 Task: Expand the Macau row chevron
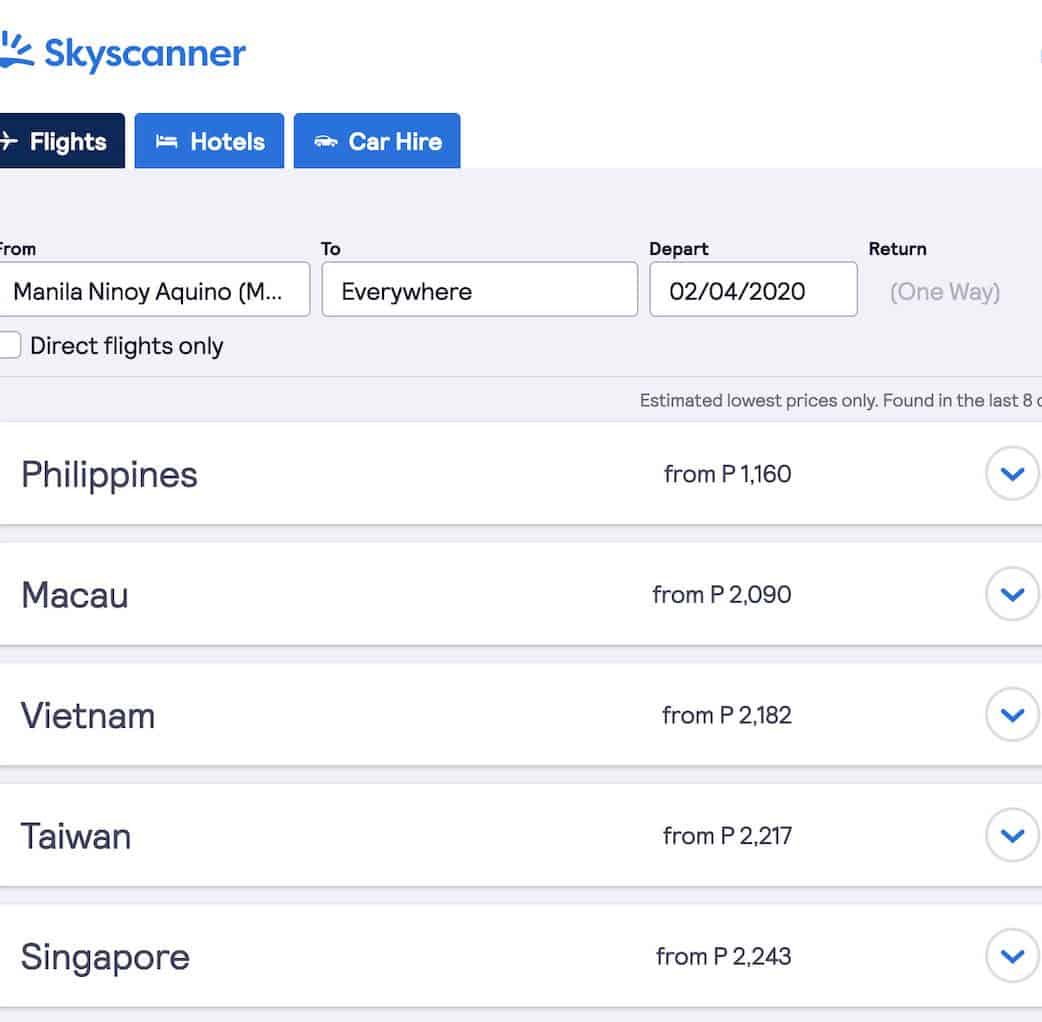(x=1012, y=595)
